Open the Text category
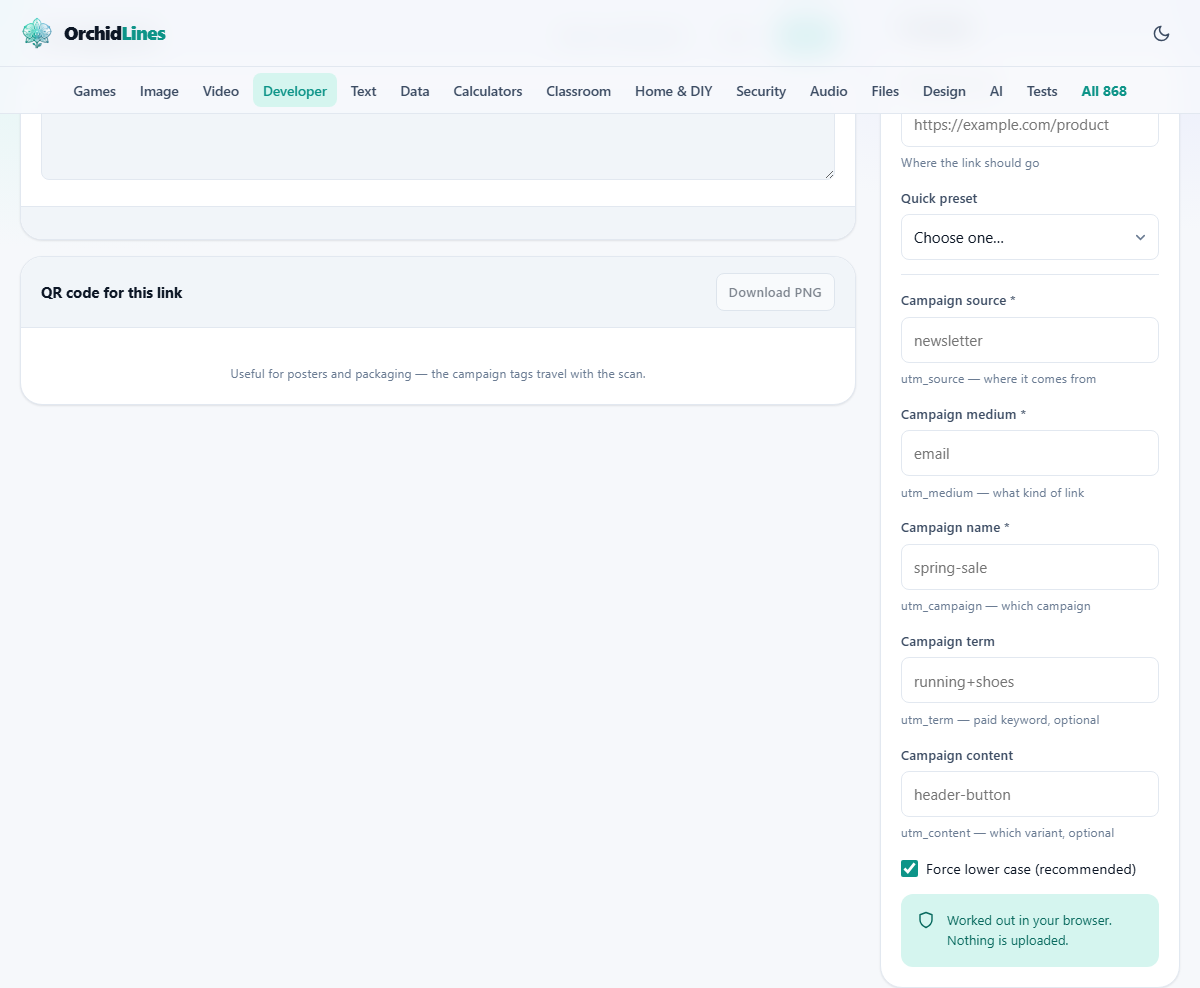 pyautogui.click(x=363, y=91)
